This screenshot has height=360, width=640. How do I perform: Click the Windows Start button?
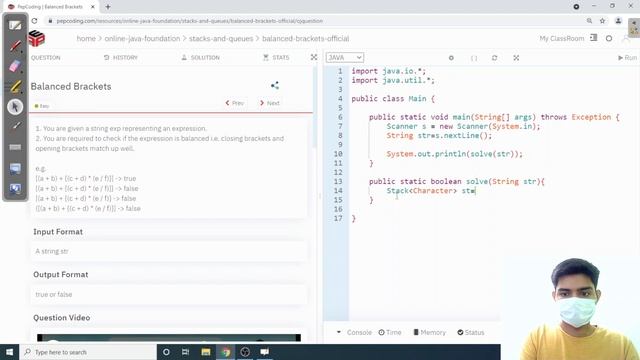[9, 352]
